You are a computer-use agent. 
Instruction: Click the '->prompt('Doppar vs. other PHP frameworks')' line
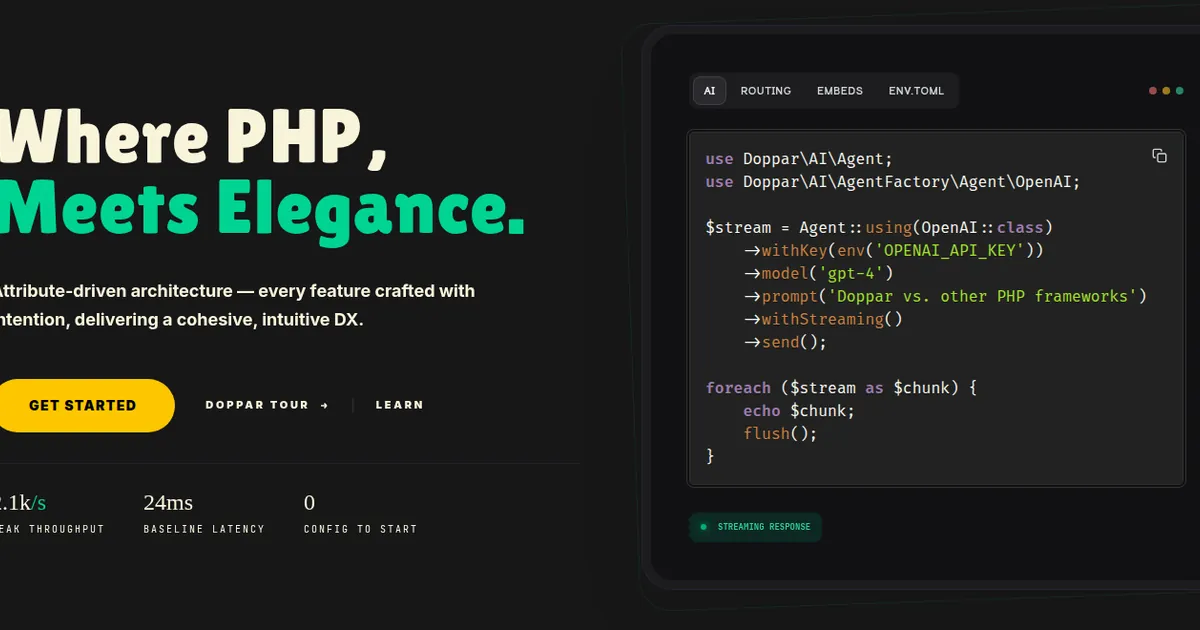(x=945, y=296)
